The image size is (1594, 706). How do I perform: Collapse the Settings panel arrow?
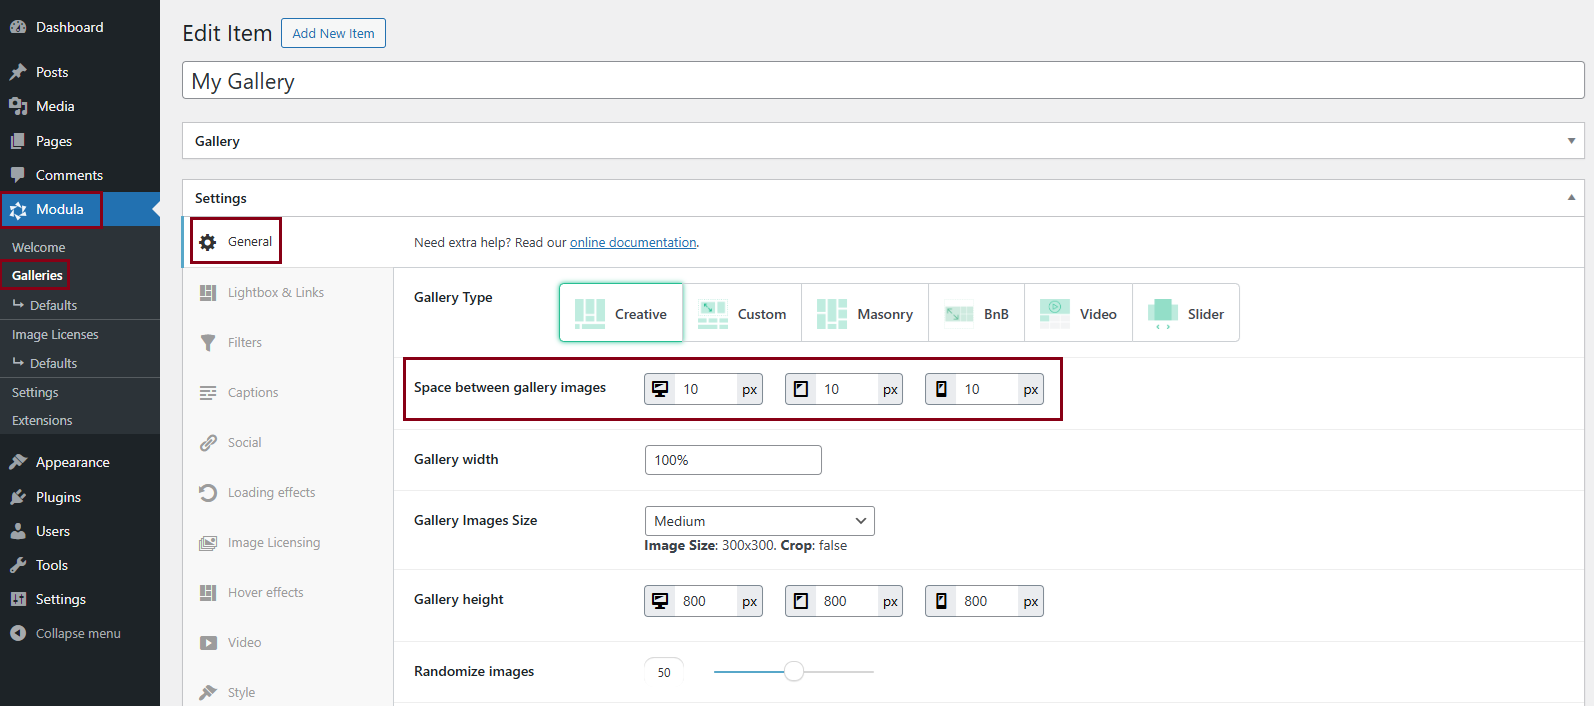pyautogui.click(x=1571, y=198)
